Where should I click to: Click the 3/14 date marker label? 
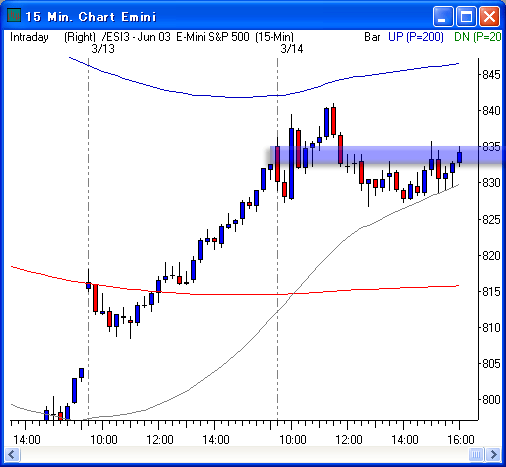(x=292, y=49)
